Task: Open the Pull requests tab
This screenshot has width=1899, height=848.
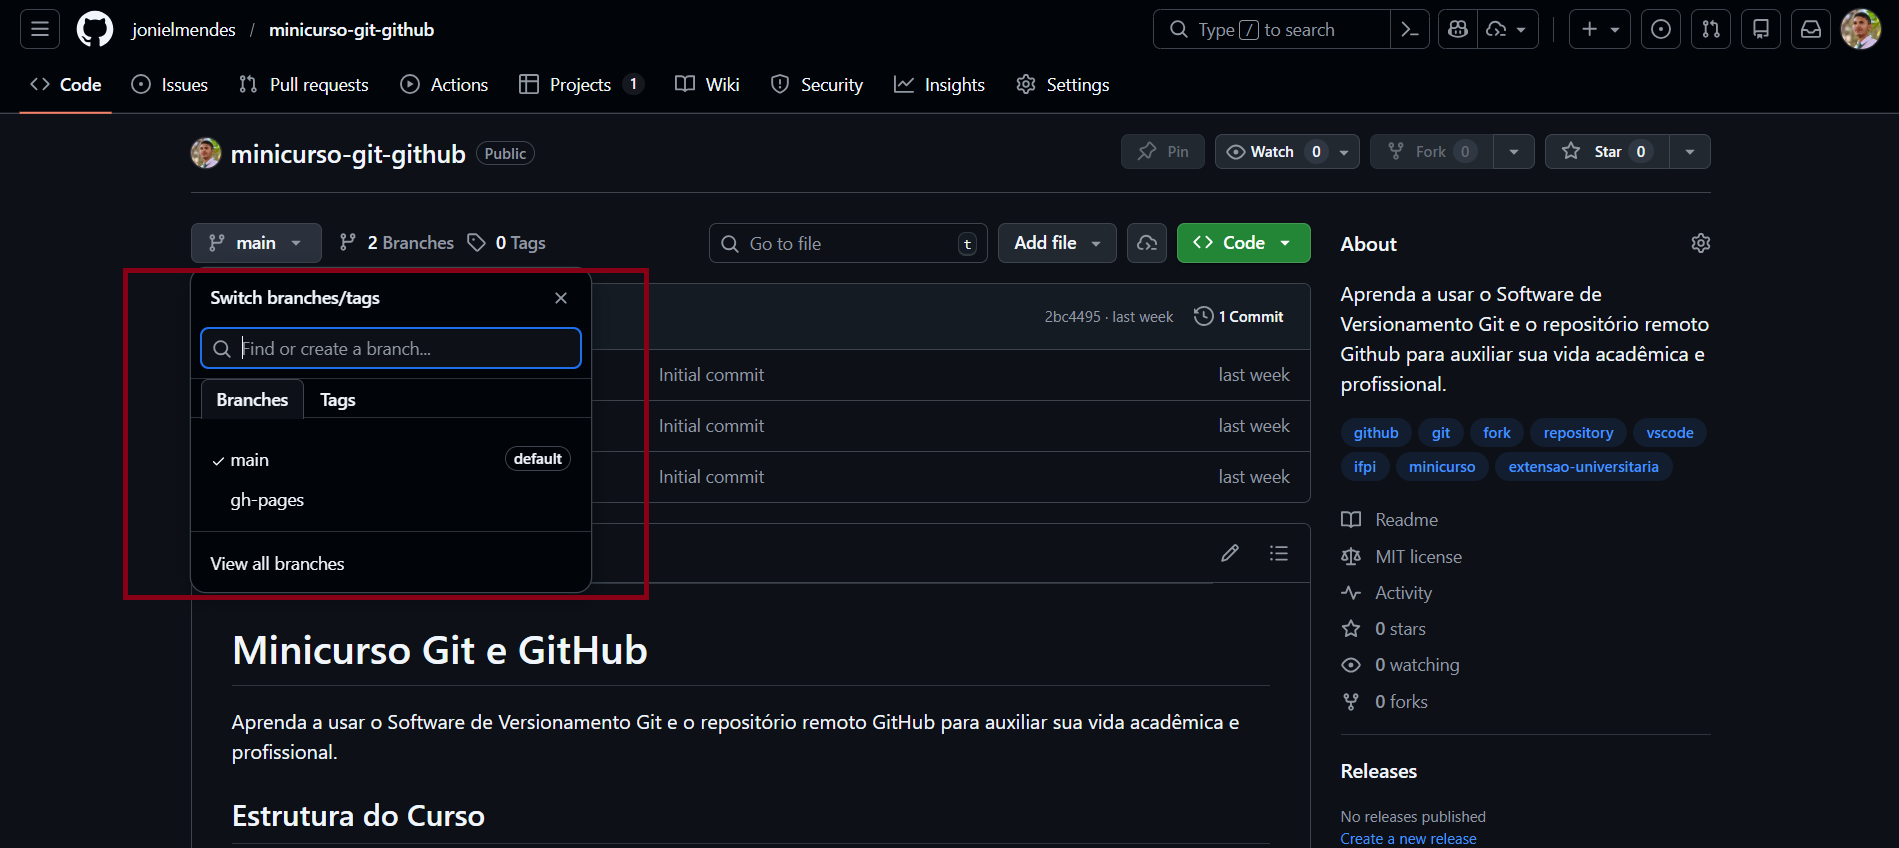Action: [x=304, y=85]
